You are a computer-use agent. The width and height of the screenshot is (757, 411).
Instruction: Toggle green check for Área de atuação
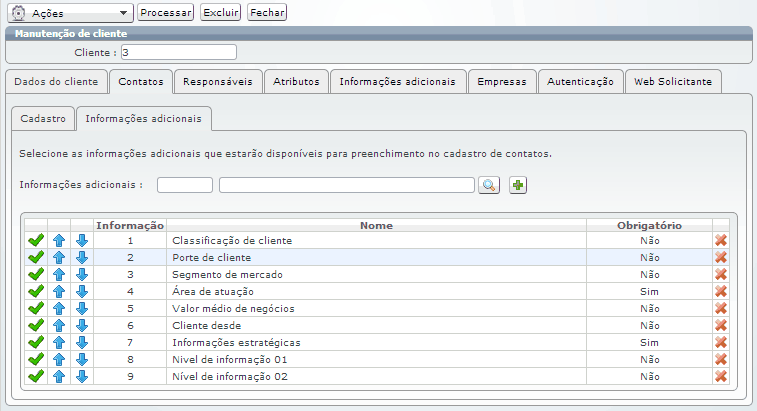(36, 292)
